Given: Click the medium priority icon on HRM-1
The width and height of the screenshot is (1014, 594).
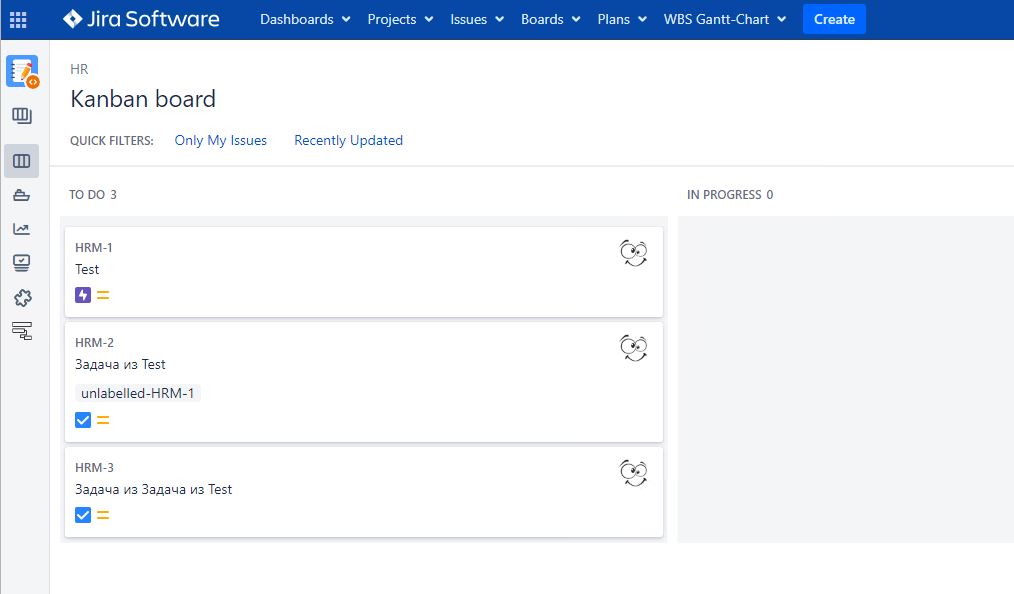Looking at the screenshot, I should click(103, 295).
